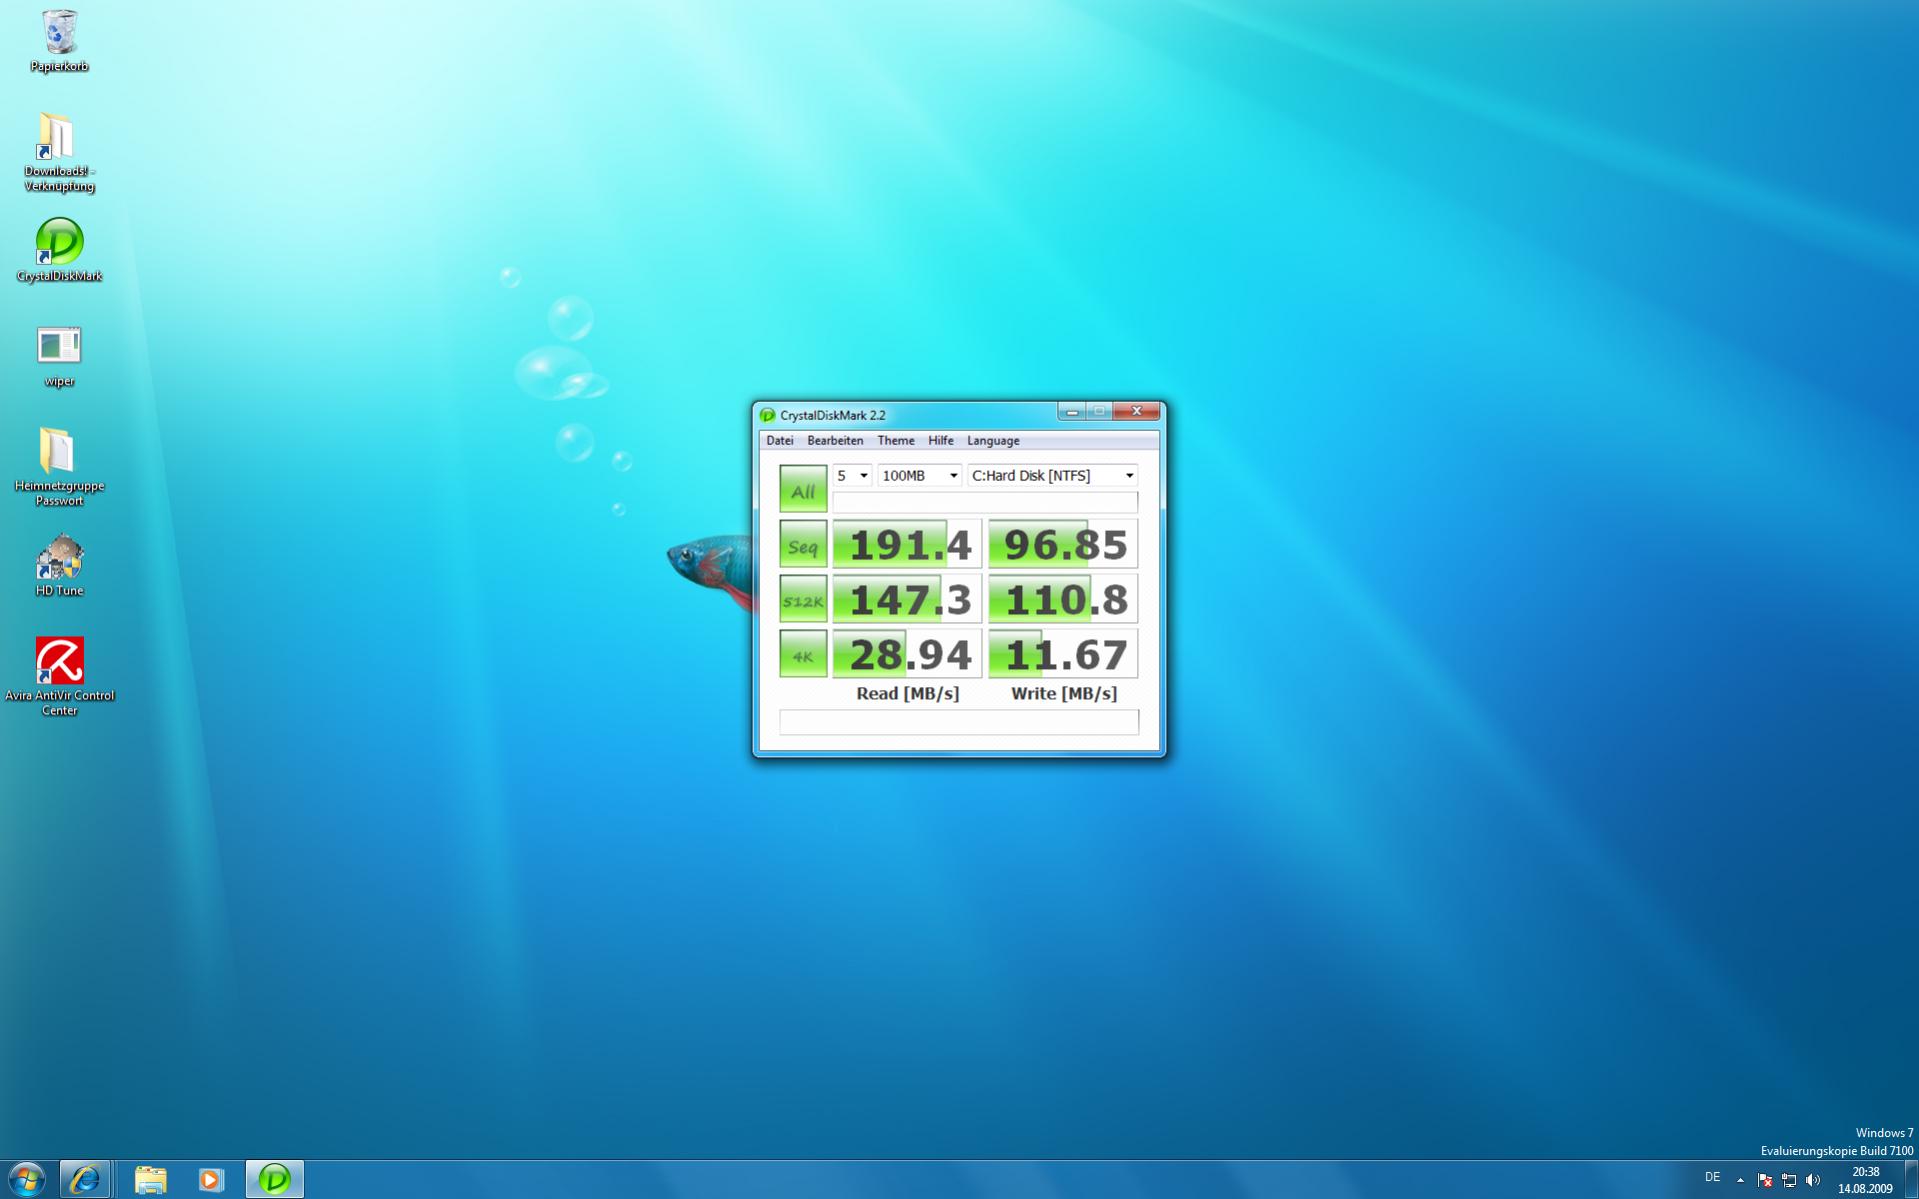Click the Windows Start orb
This screenshot has height=1199, width=1919.
tap(27, 1179)
